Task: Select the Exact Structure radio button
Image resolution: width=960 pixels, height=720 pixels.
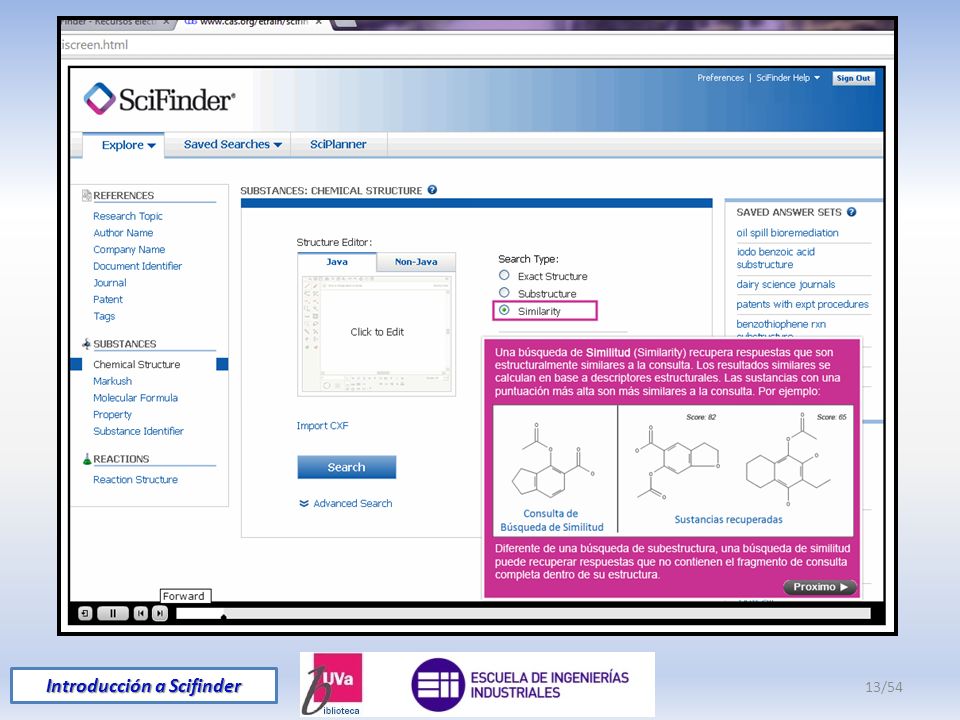Action: [x=504, y=276]
